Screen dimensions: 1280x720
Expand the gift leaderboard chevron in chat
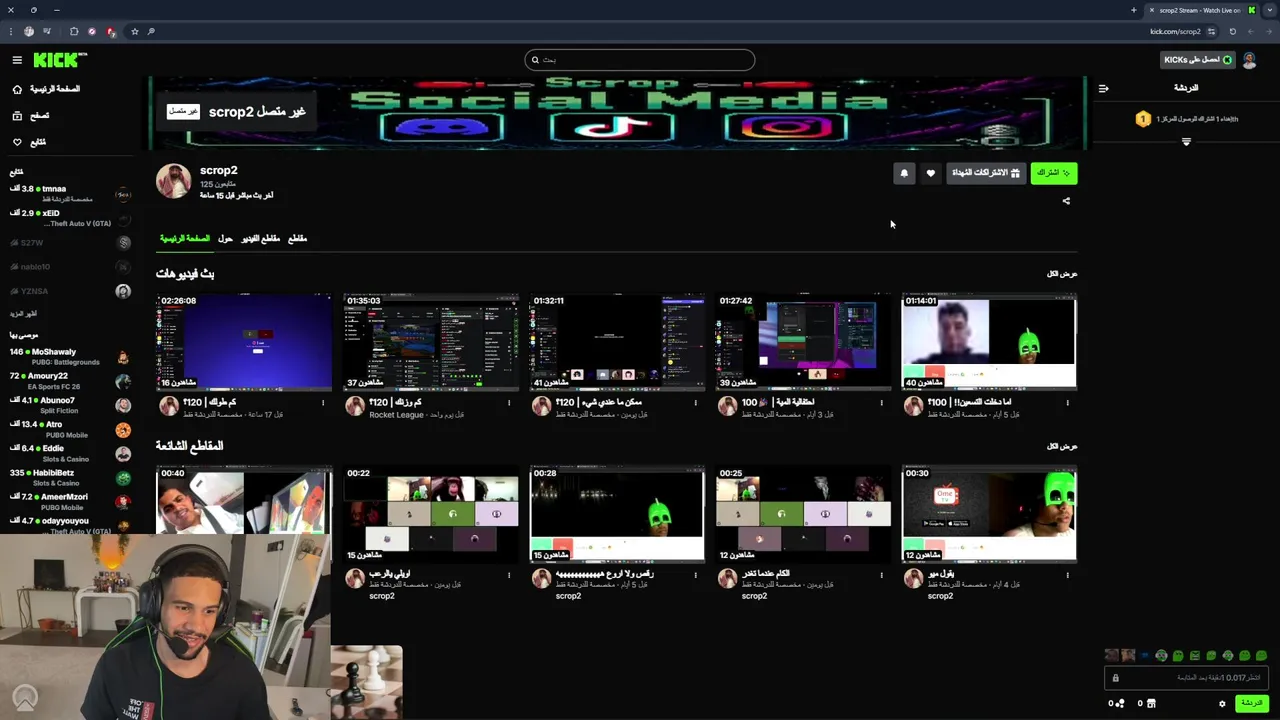click(1186, 142)
